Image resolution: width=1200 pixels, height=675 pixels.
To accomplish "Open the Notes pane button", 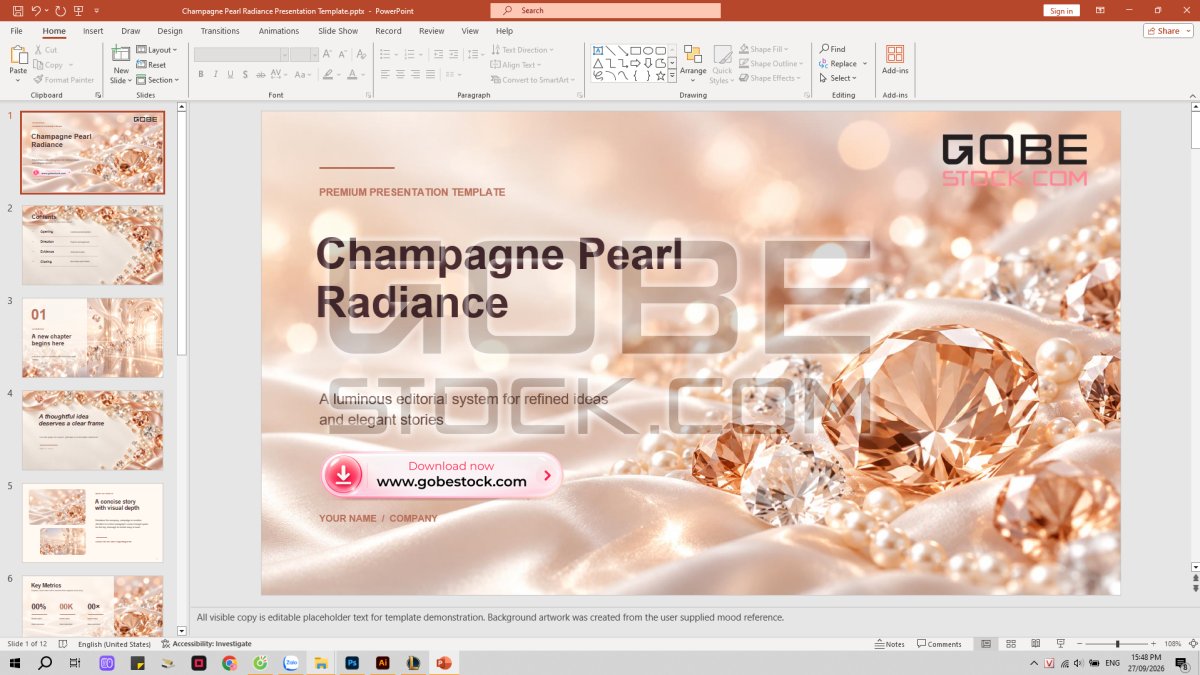I will coord(889,644).
